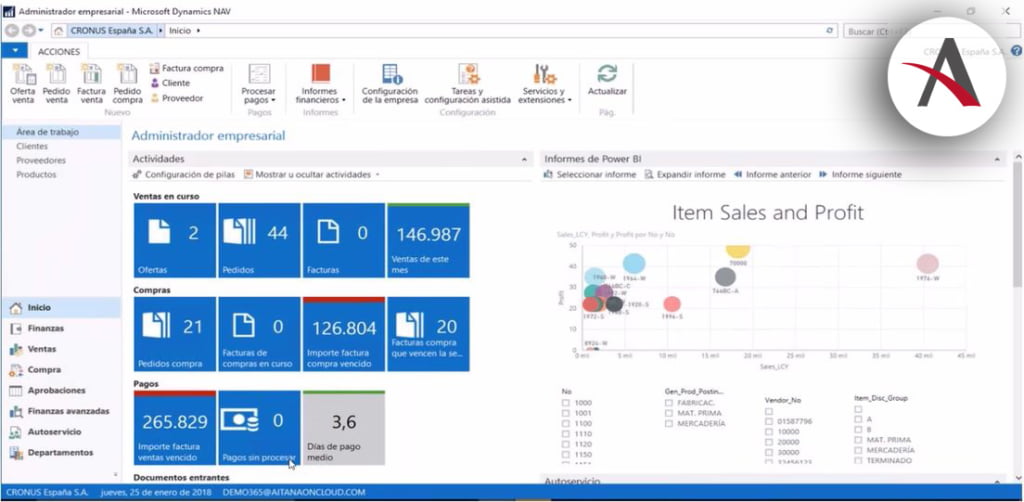Open the Departamentos section
The height and width of the screenshot is (502, 1024).
coord(61,452)
